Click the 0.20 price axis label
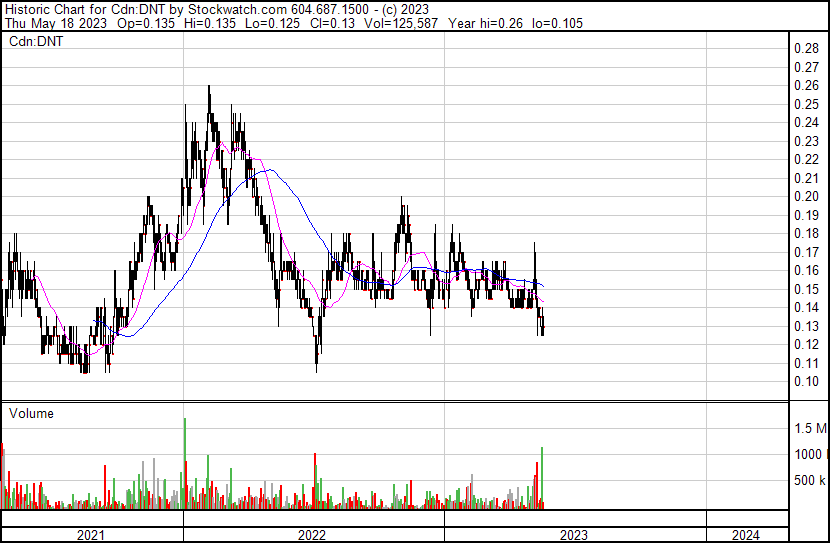The image size is (830, 543). 806,196
